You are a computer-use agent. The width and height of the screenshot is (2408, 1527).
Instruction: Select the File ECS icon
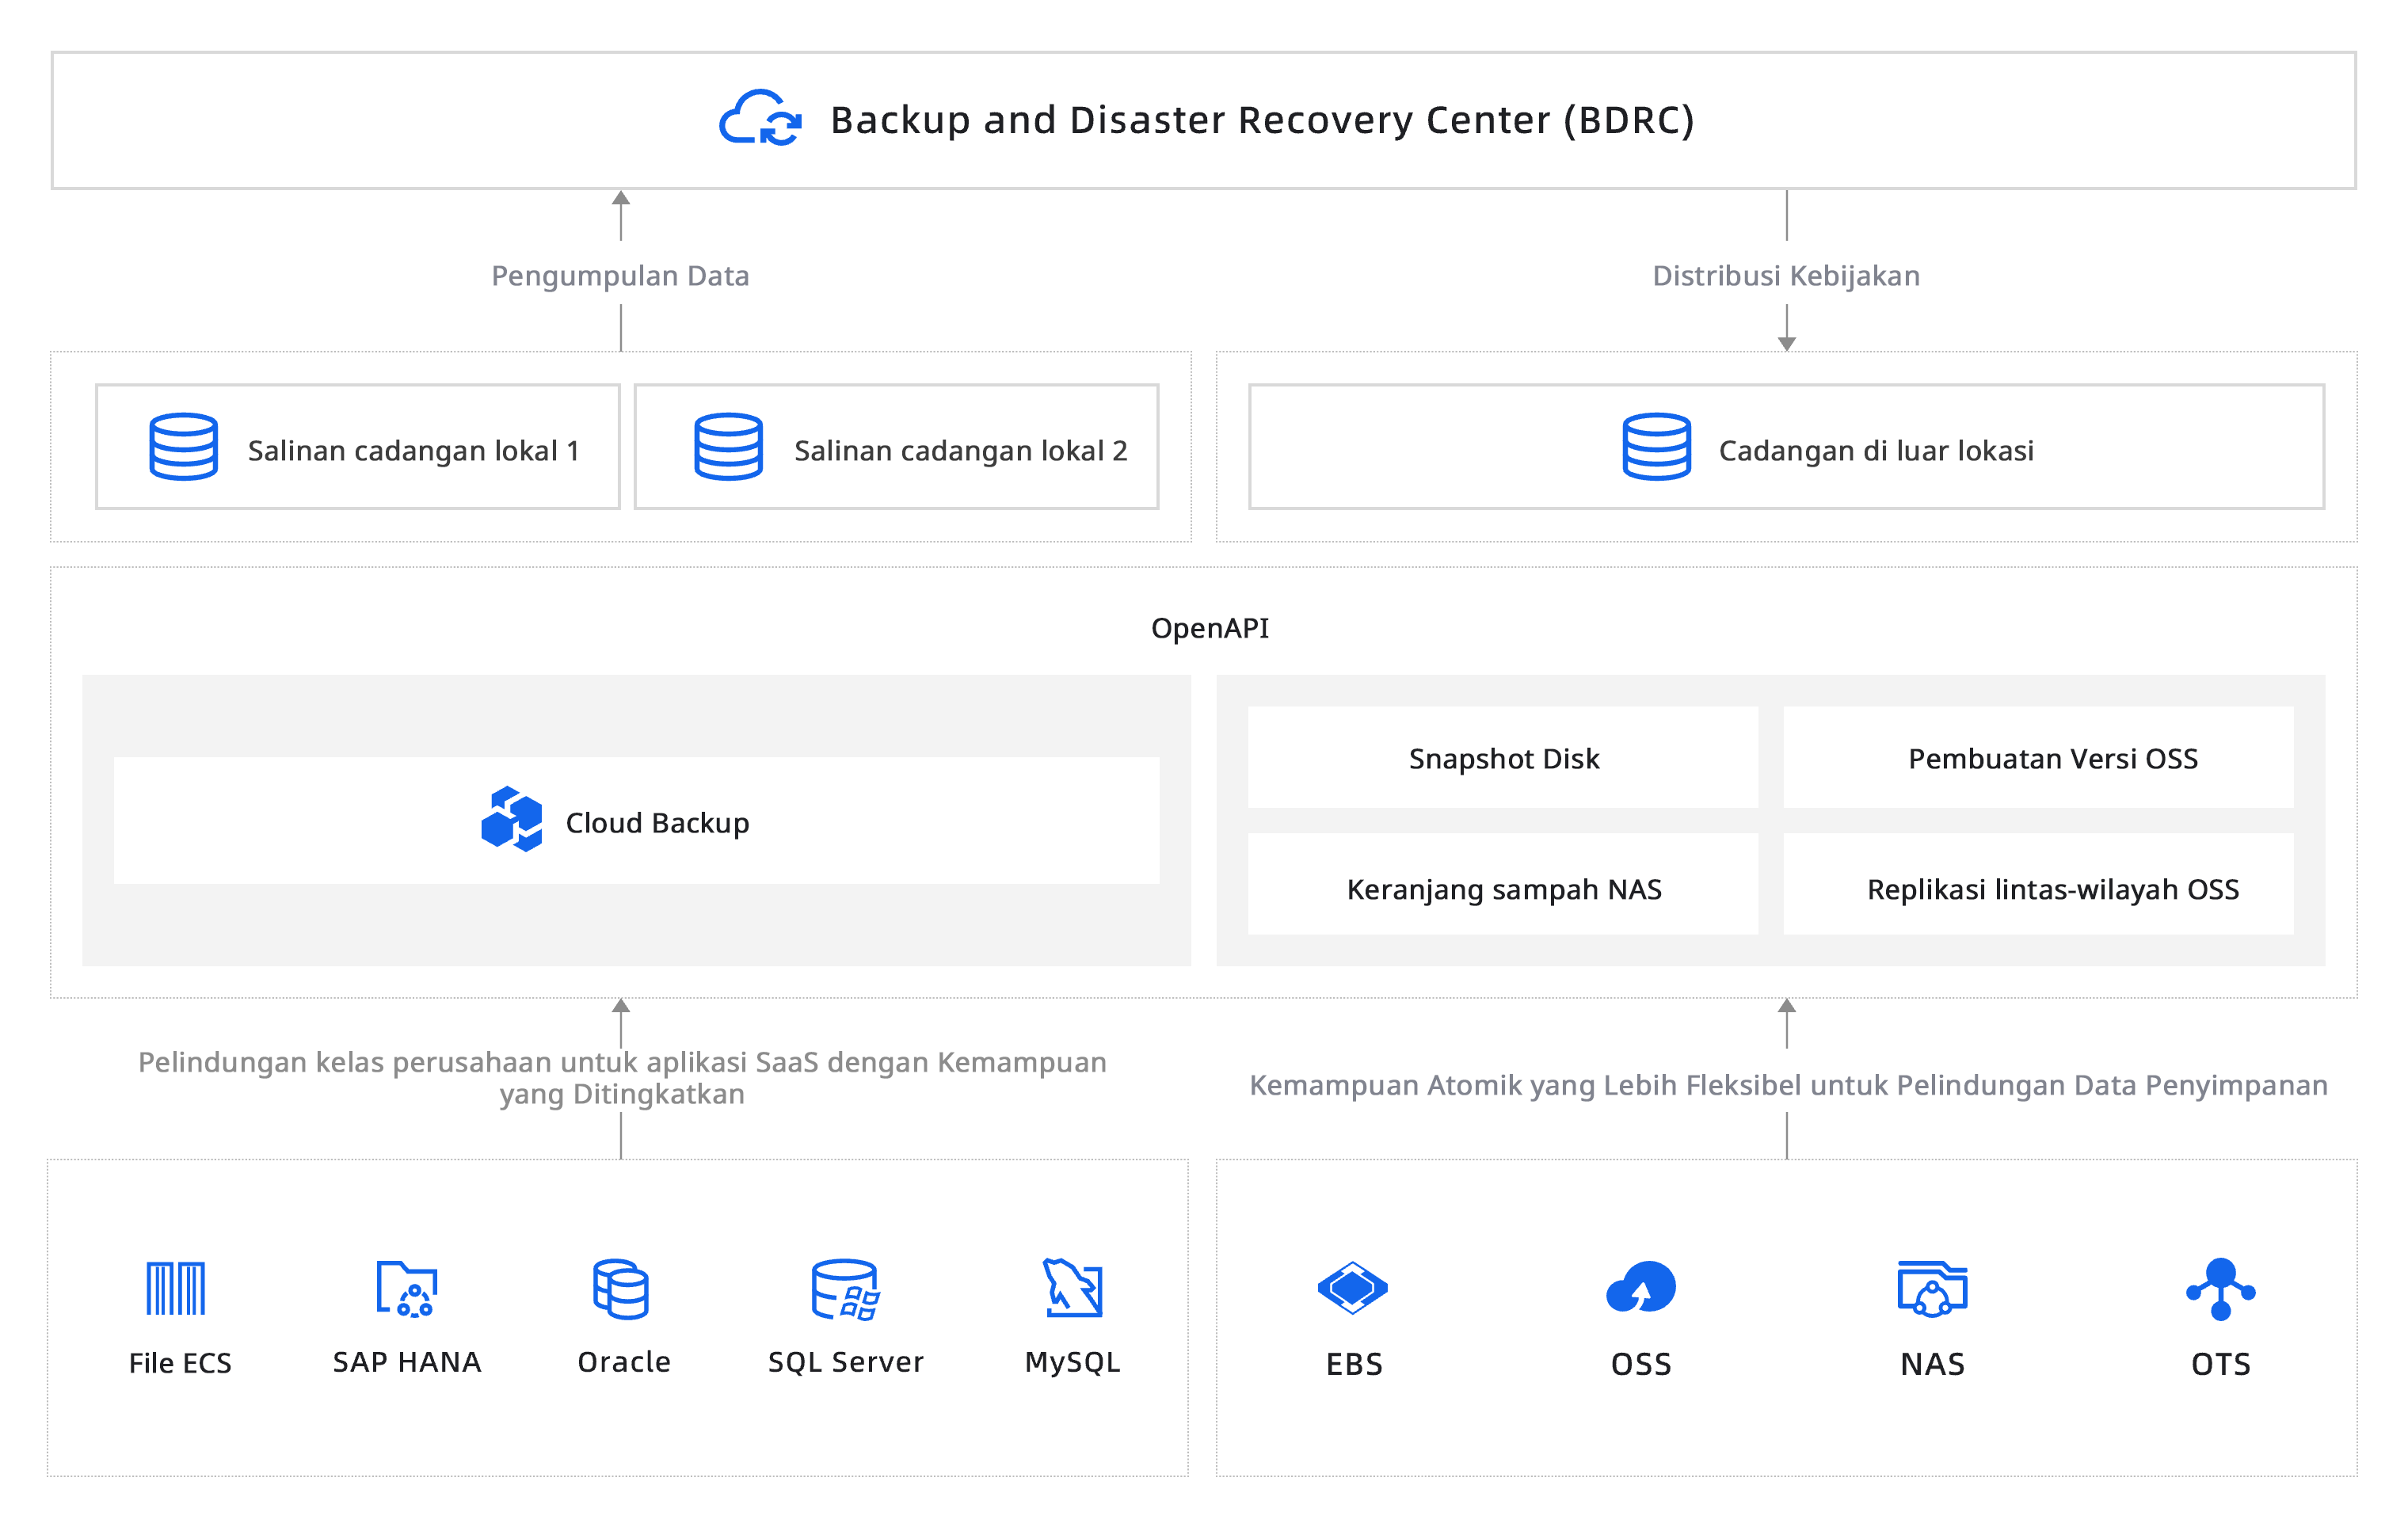176,1288
